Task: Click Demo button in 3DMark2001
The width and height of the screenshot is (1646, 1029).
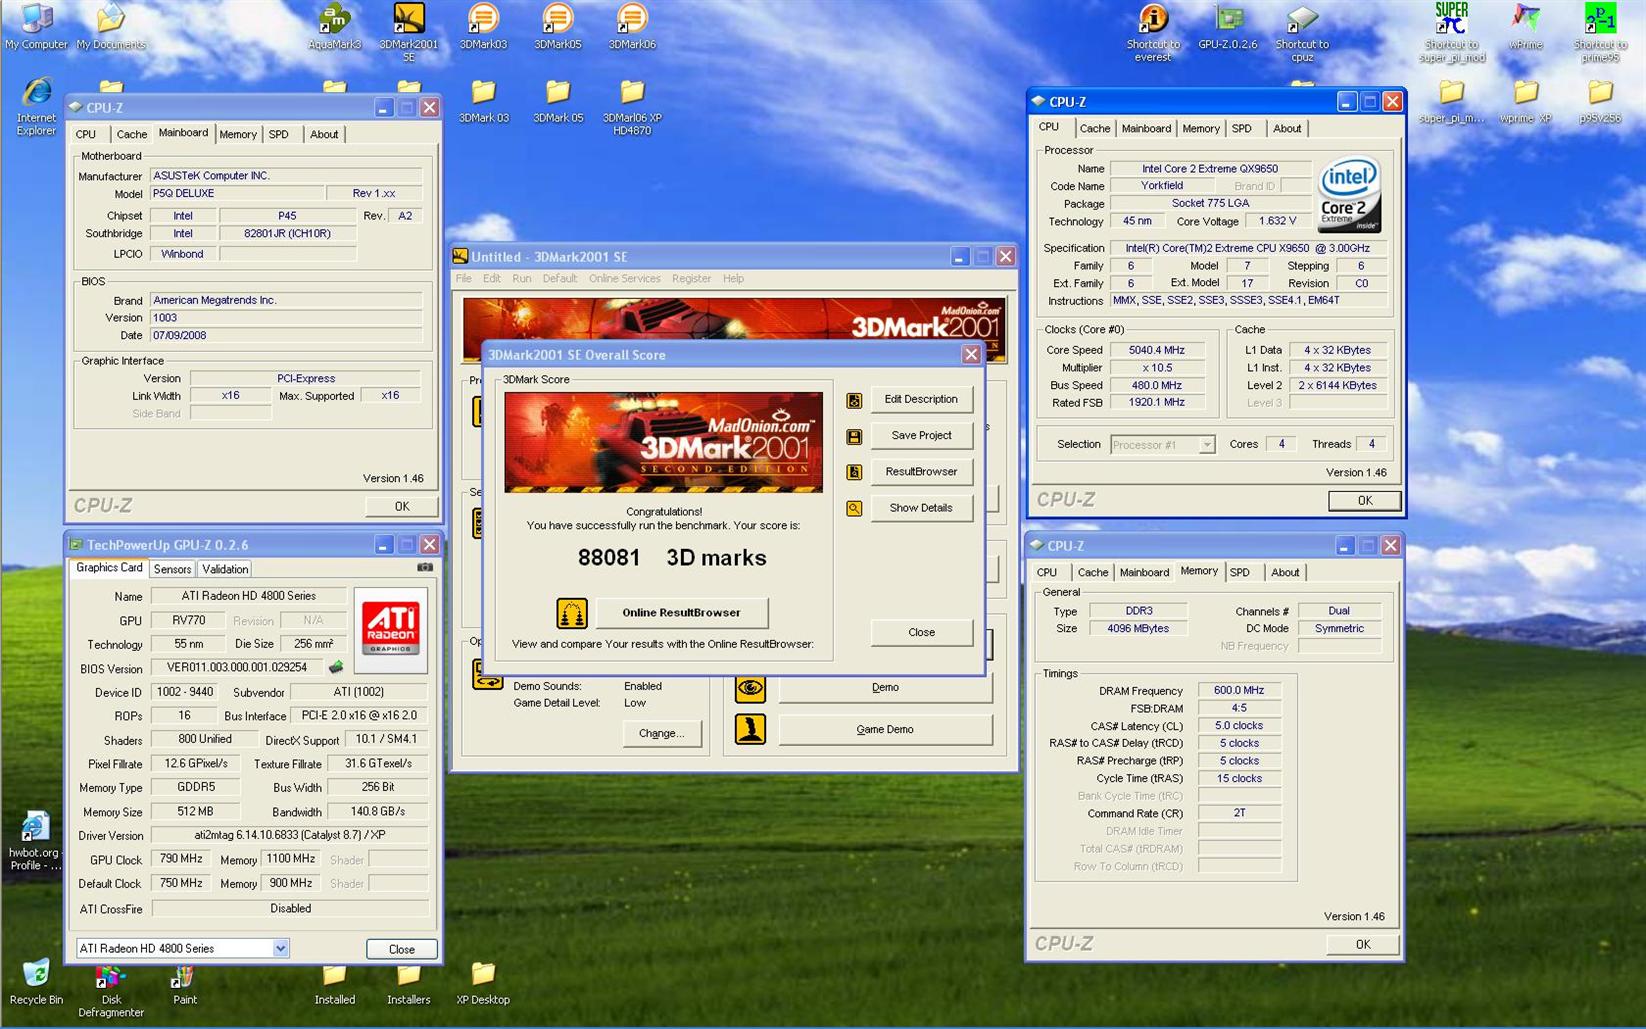Action: [885, 687]
